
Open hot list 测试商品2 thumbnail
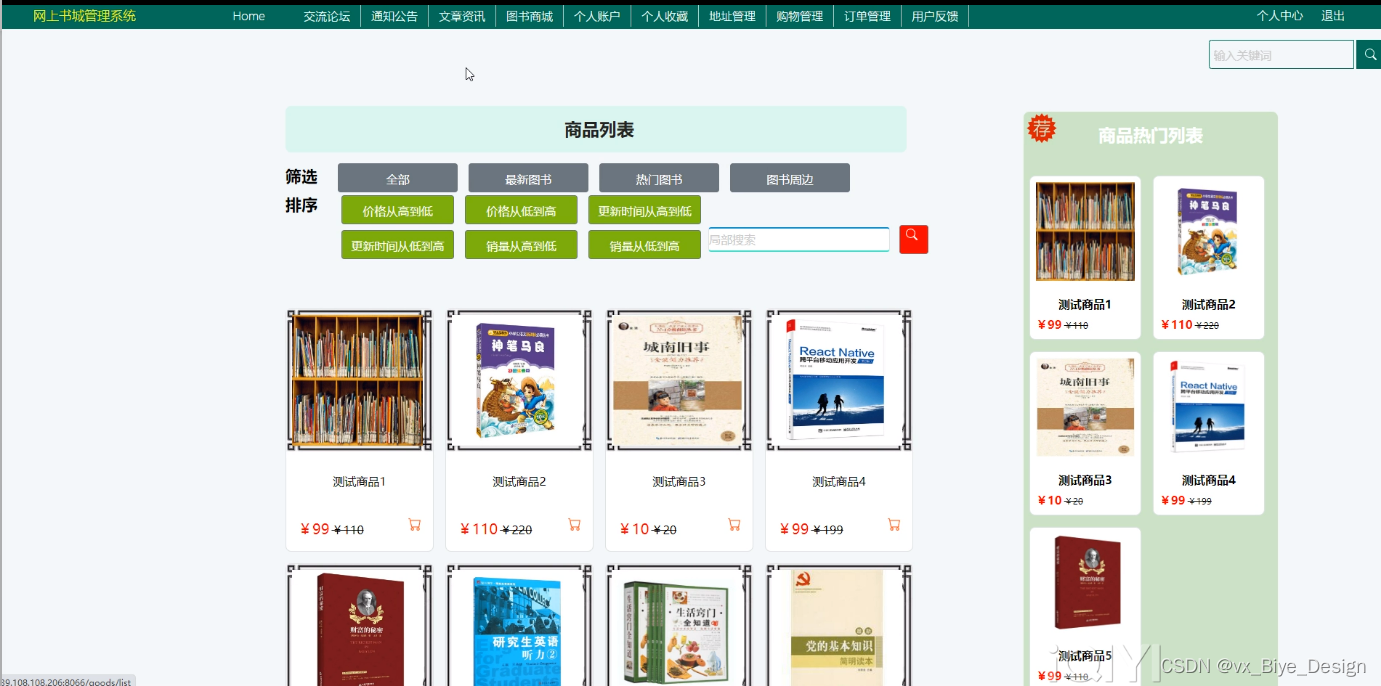point(1208,231)
